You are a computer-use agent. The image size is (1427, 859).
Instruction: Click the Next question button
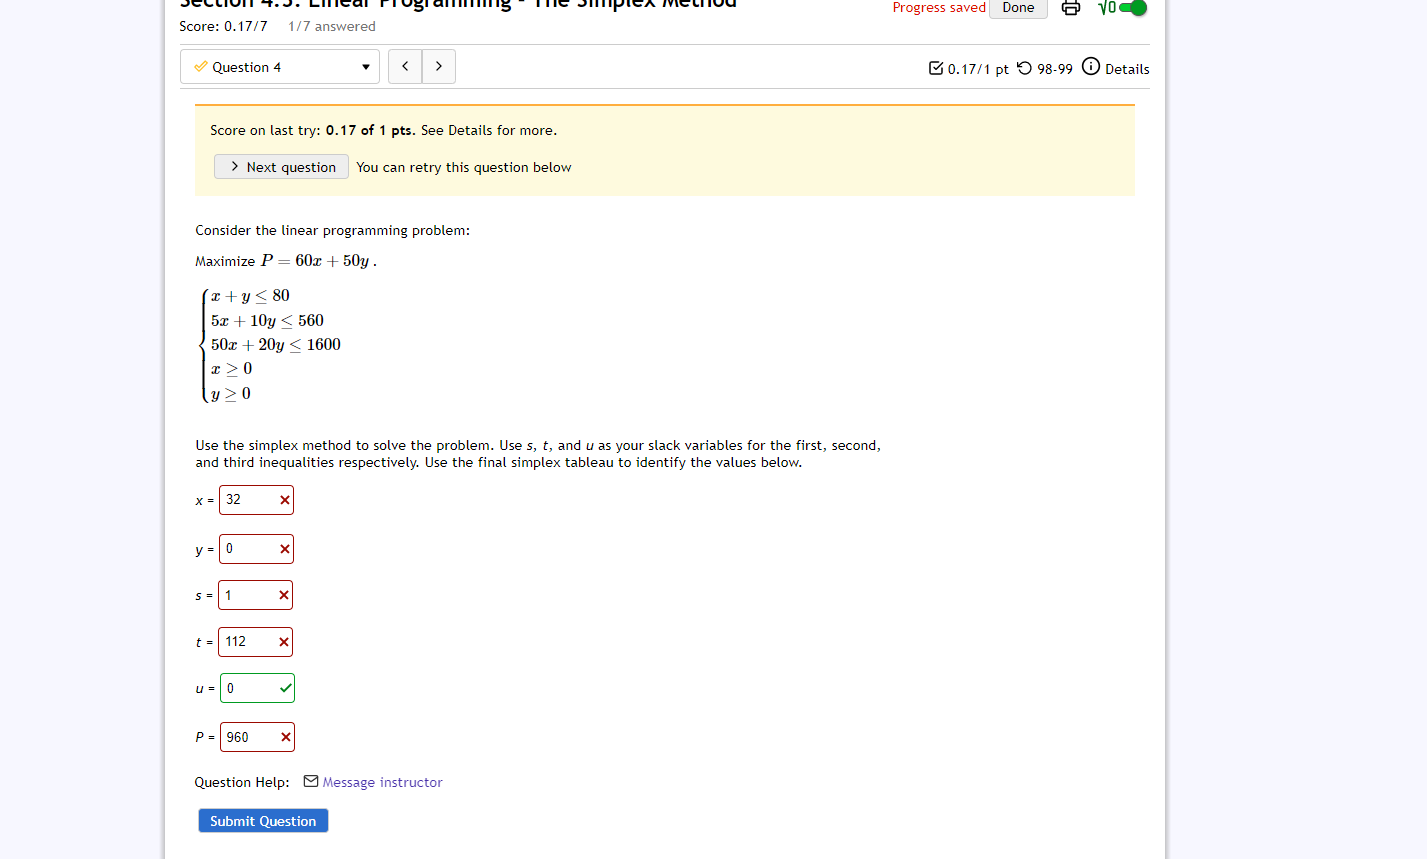pos(280,166)
